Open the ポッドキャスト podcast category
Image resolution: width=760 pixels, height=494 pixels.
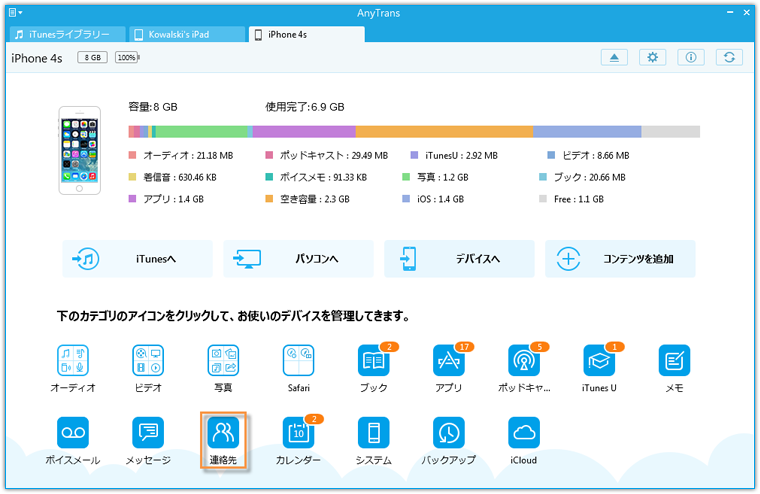[523, 360]
